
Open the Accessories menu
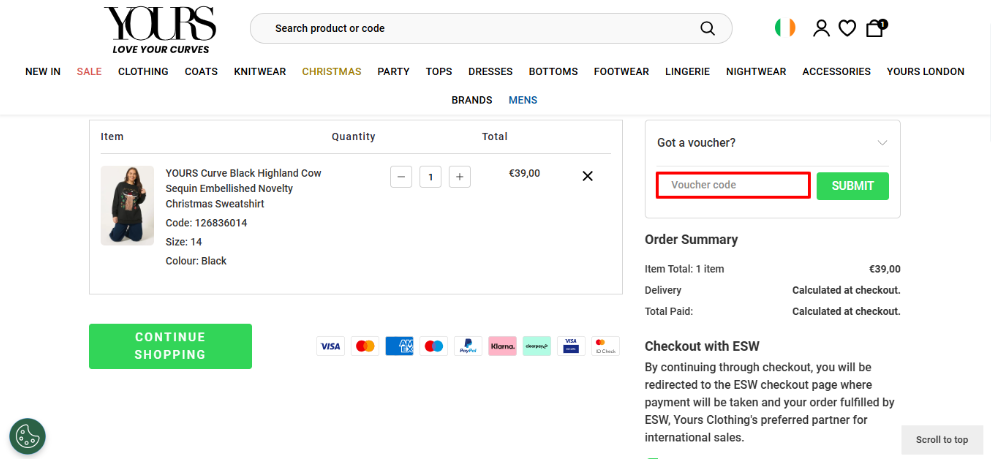point(837,71)
